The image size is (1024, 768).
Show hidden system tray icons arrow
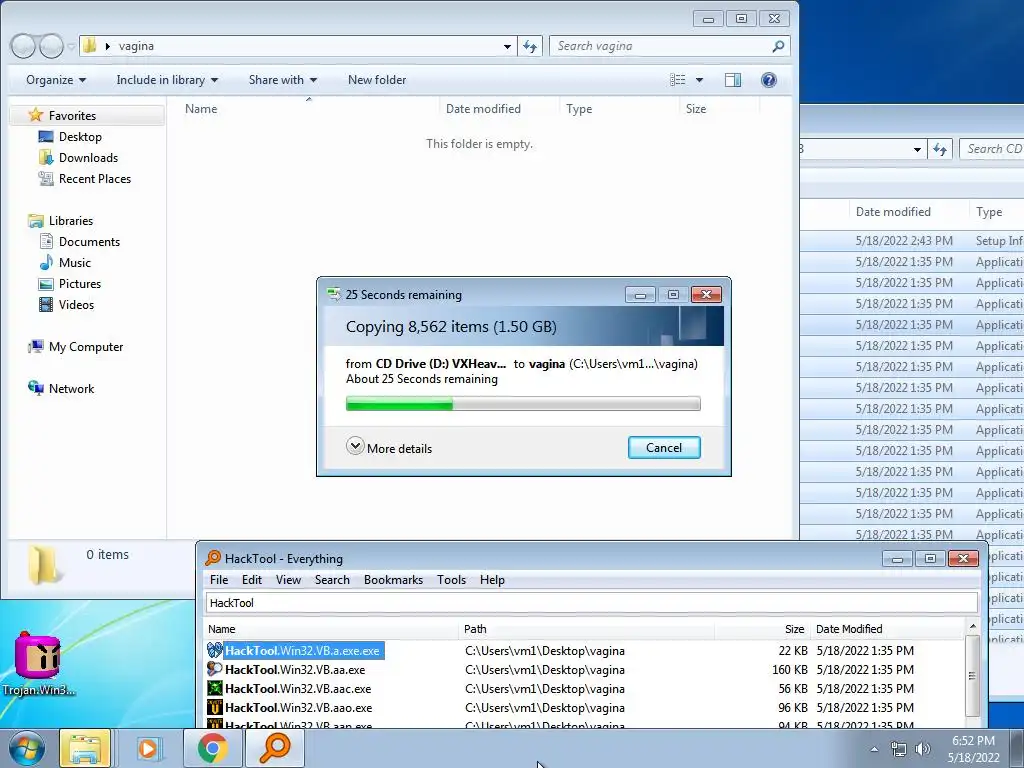pos(874,749)
